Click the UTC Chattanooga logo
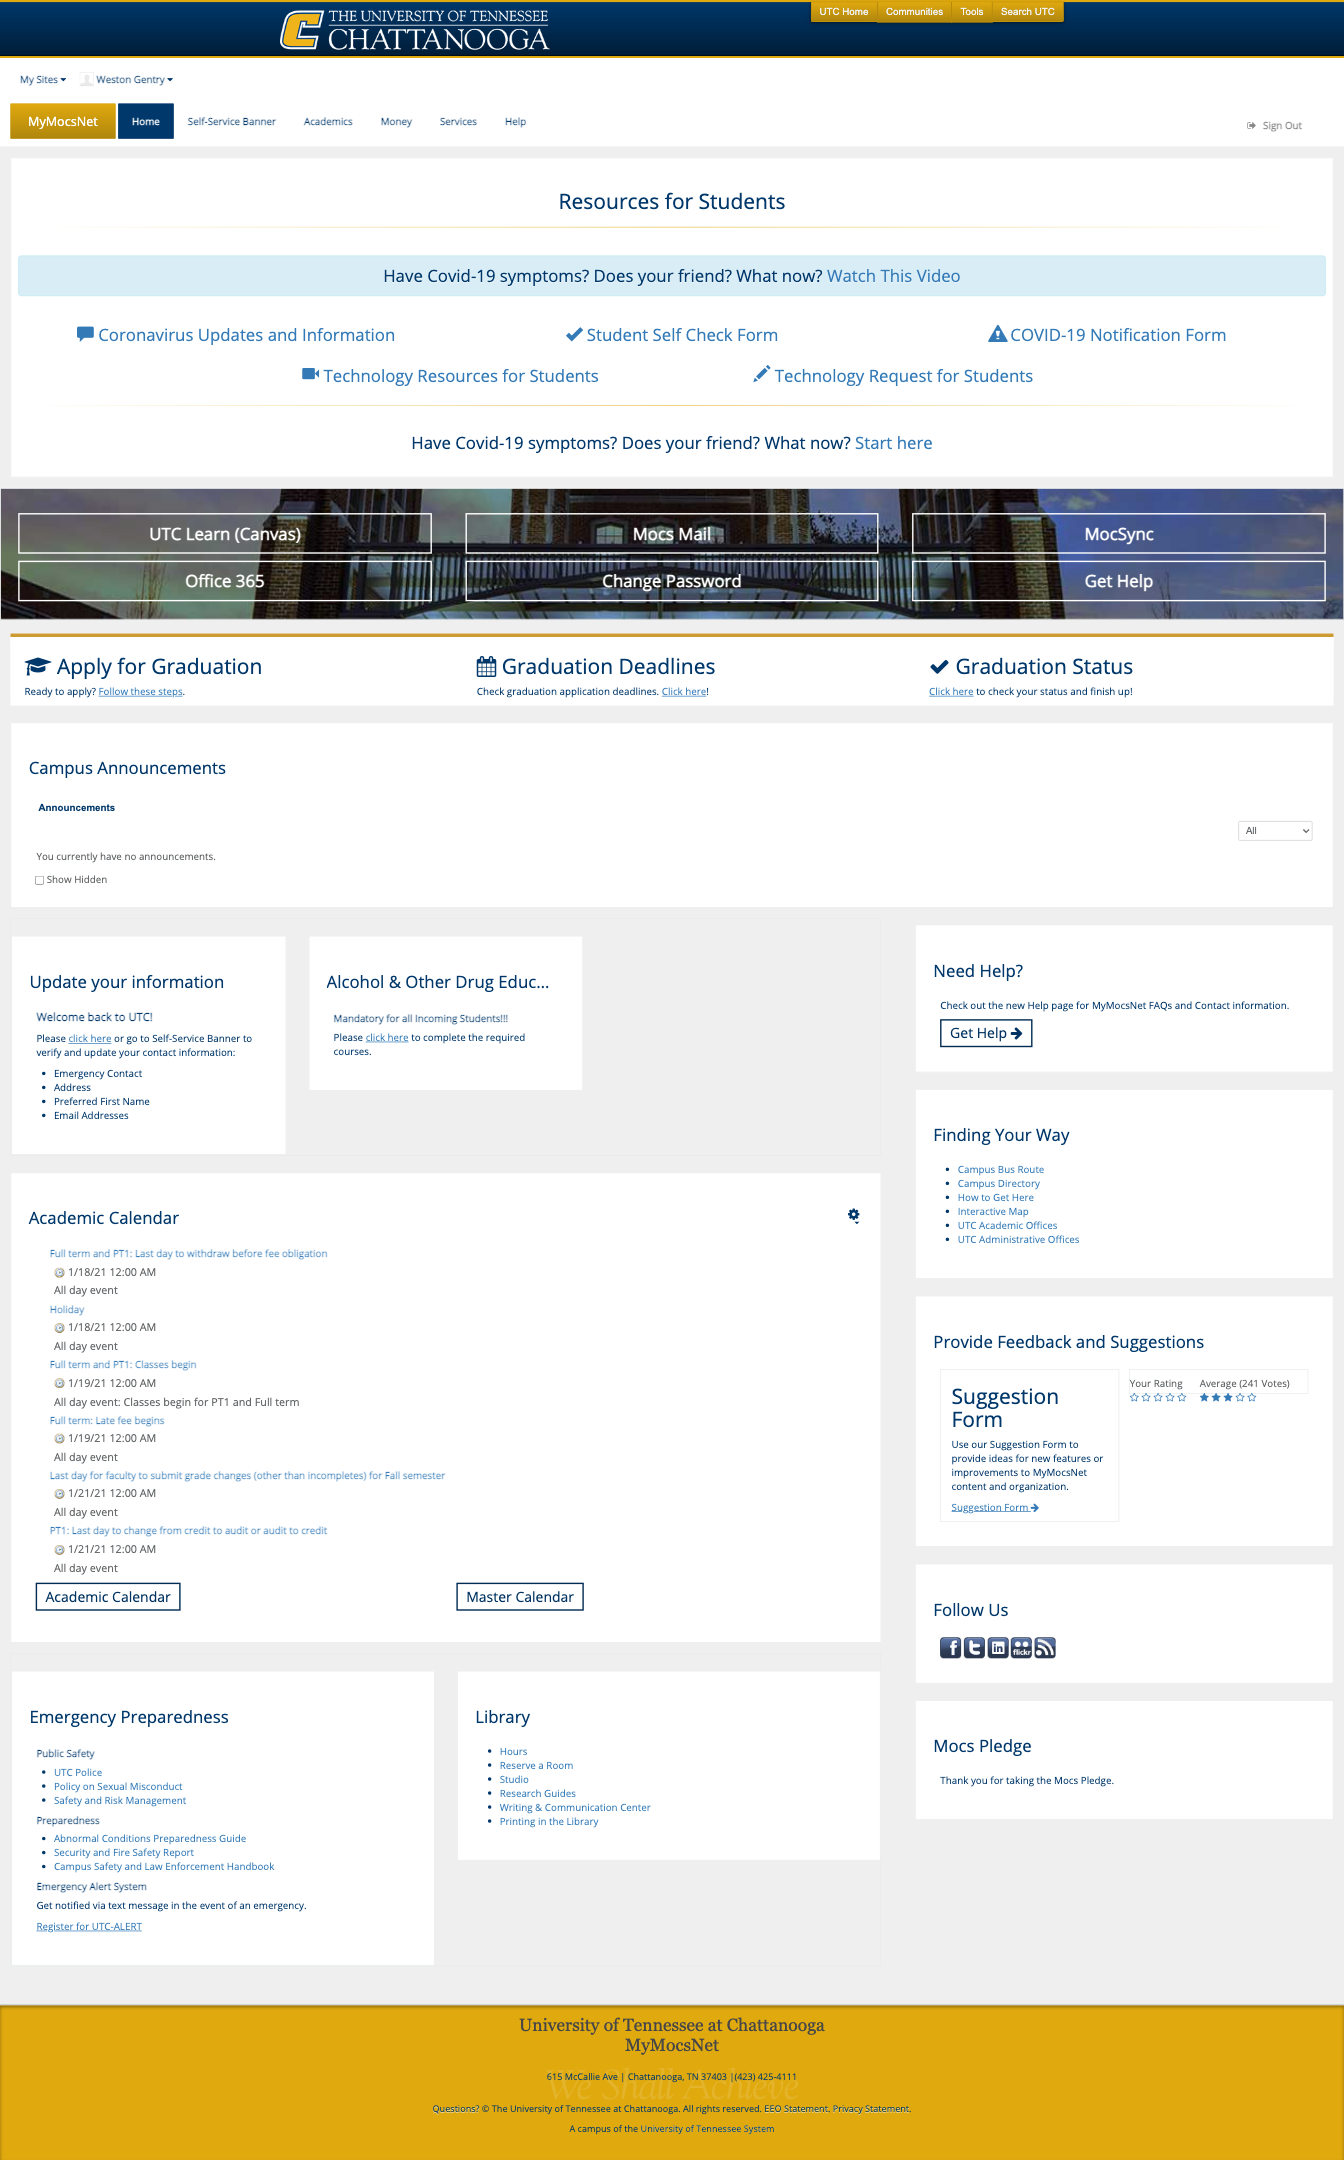1344x2160 pixels. click(415, 30)
